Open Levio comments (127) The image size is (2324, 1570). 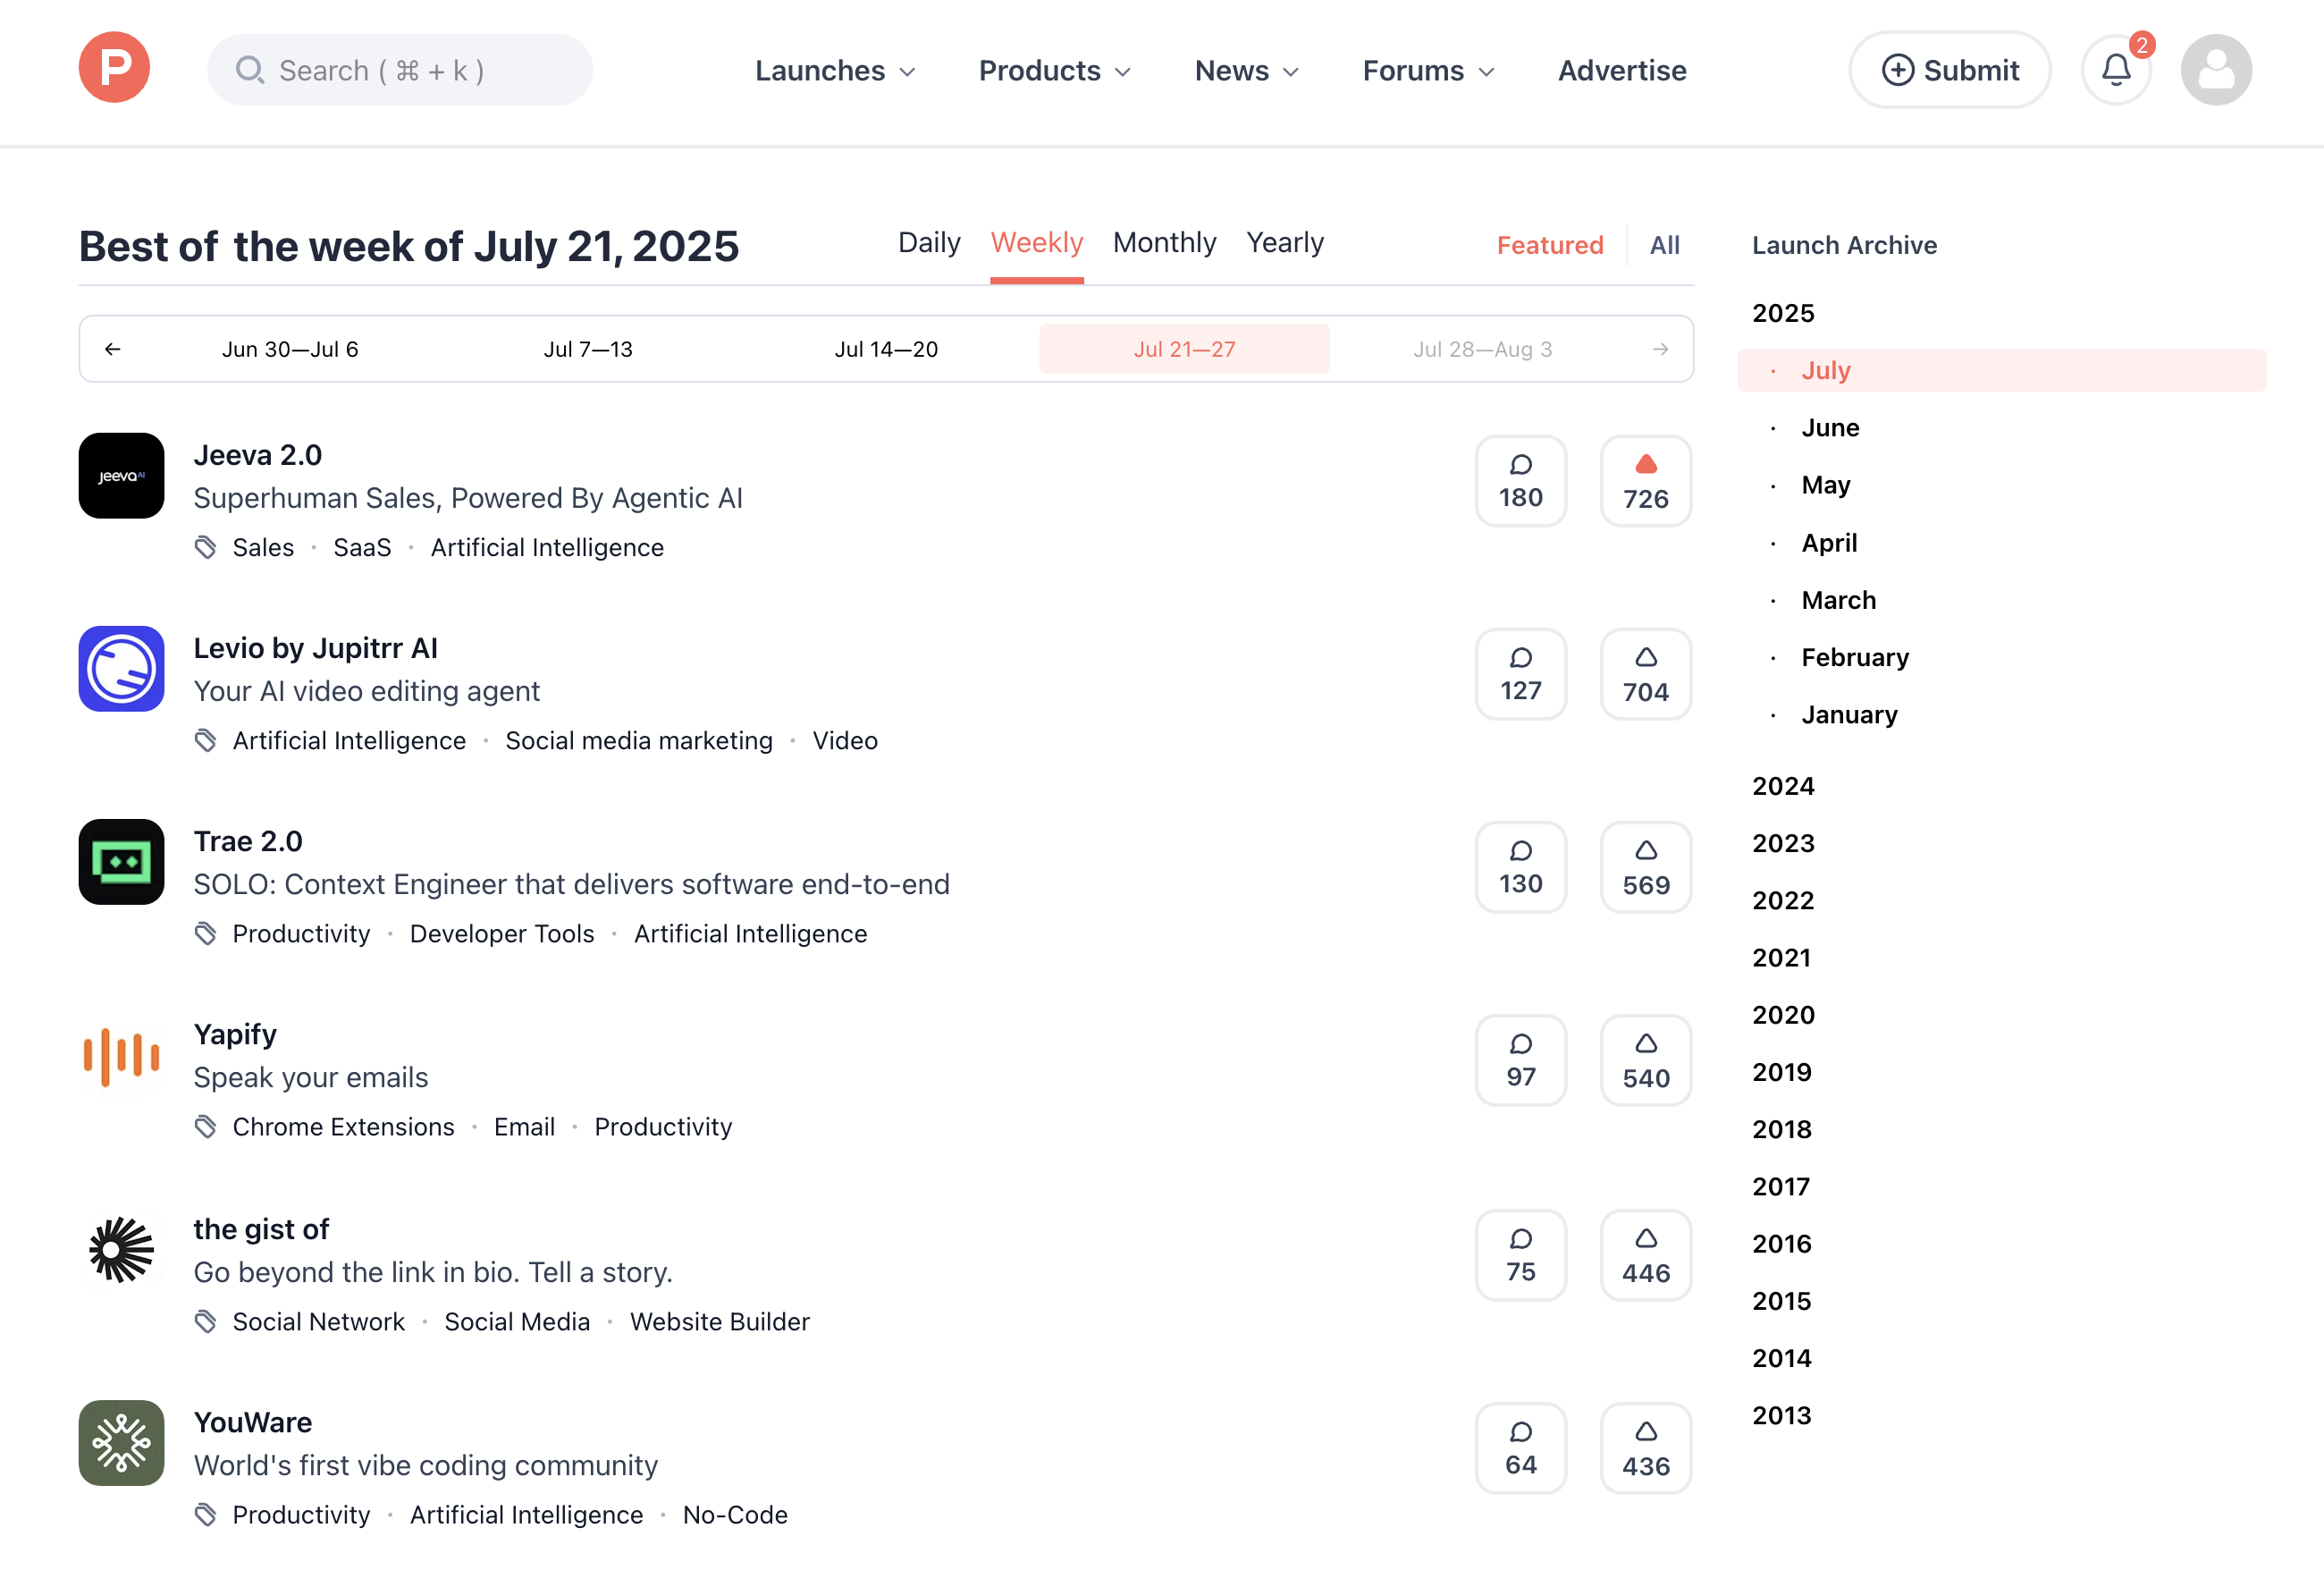click(1521, 674)
